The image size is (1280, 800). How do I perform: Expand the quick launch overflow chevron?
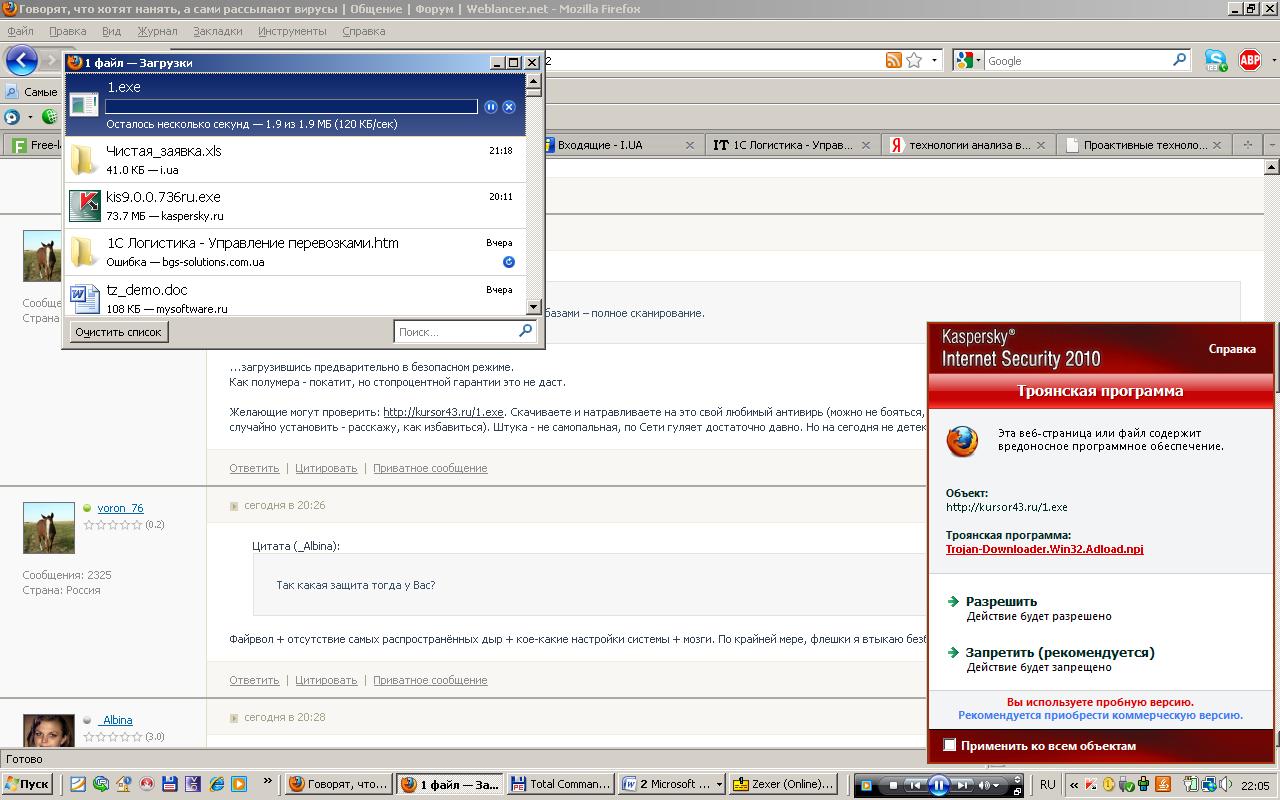coord(267,781)
